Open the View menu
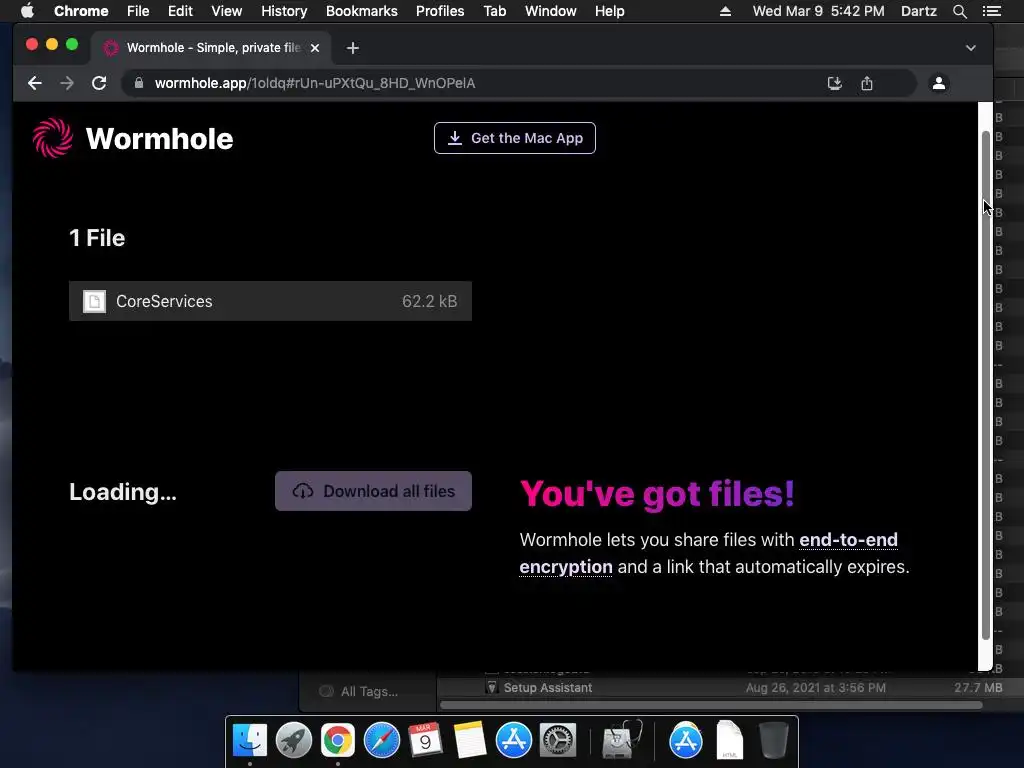1024x768 pixels. pos(227,11)
